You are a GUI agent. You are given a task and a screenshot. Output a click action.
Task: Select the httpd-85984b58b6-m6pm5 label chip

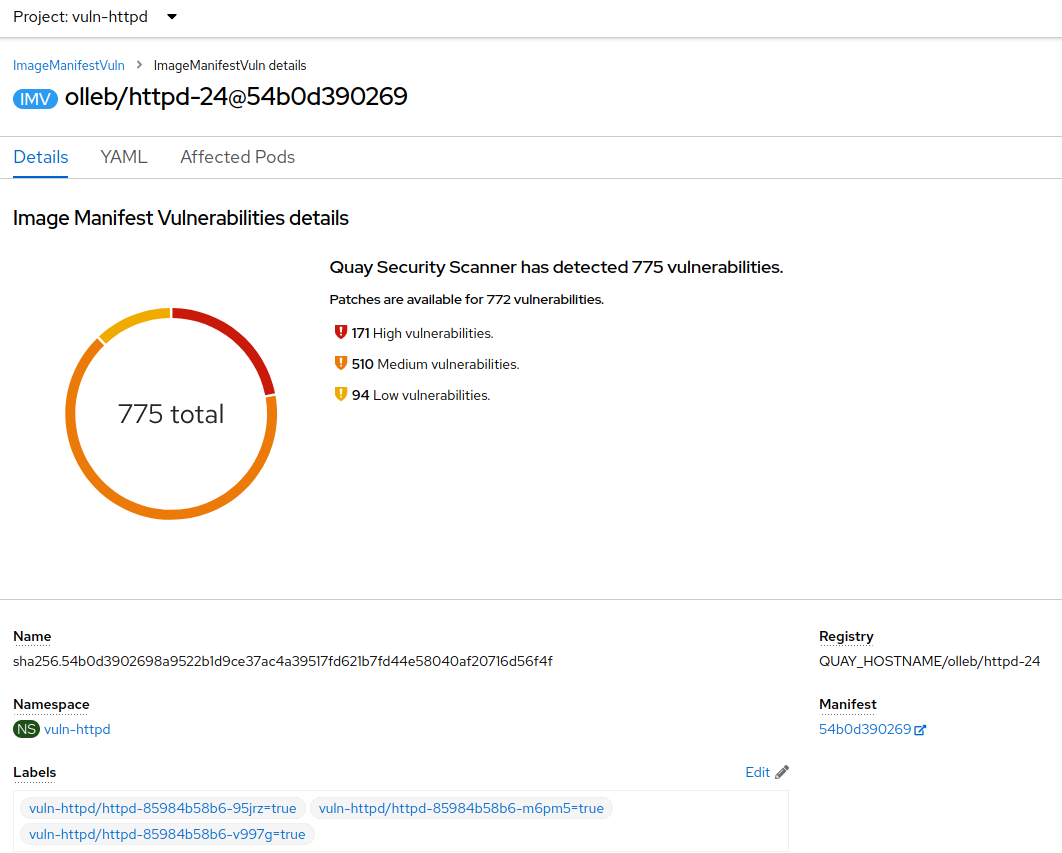coord(461,808)
